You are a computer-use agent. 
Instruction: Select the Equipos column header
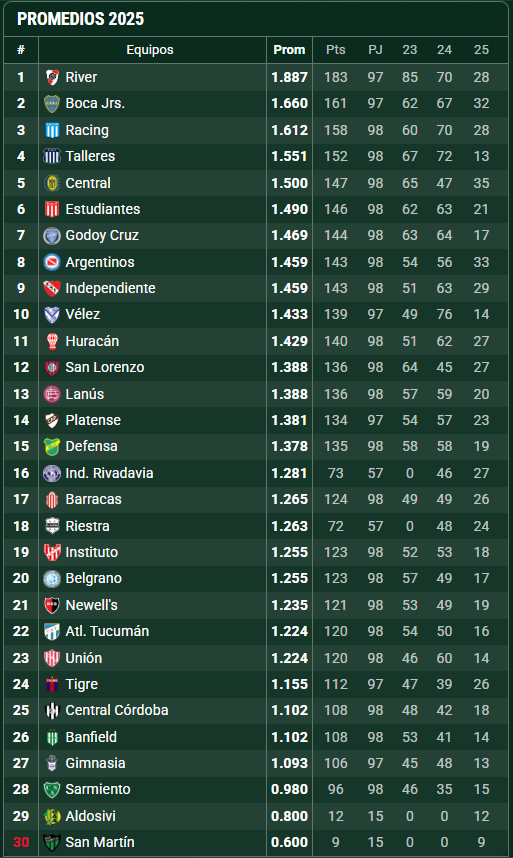(150, 50)
